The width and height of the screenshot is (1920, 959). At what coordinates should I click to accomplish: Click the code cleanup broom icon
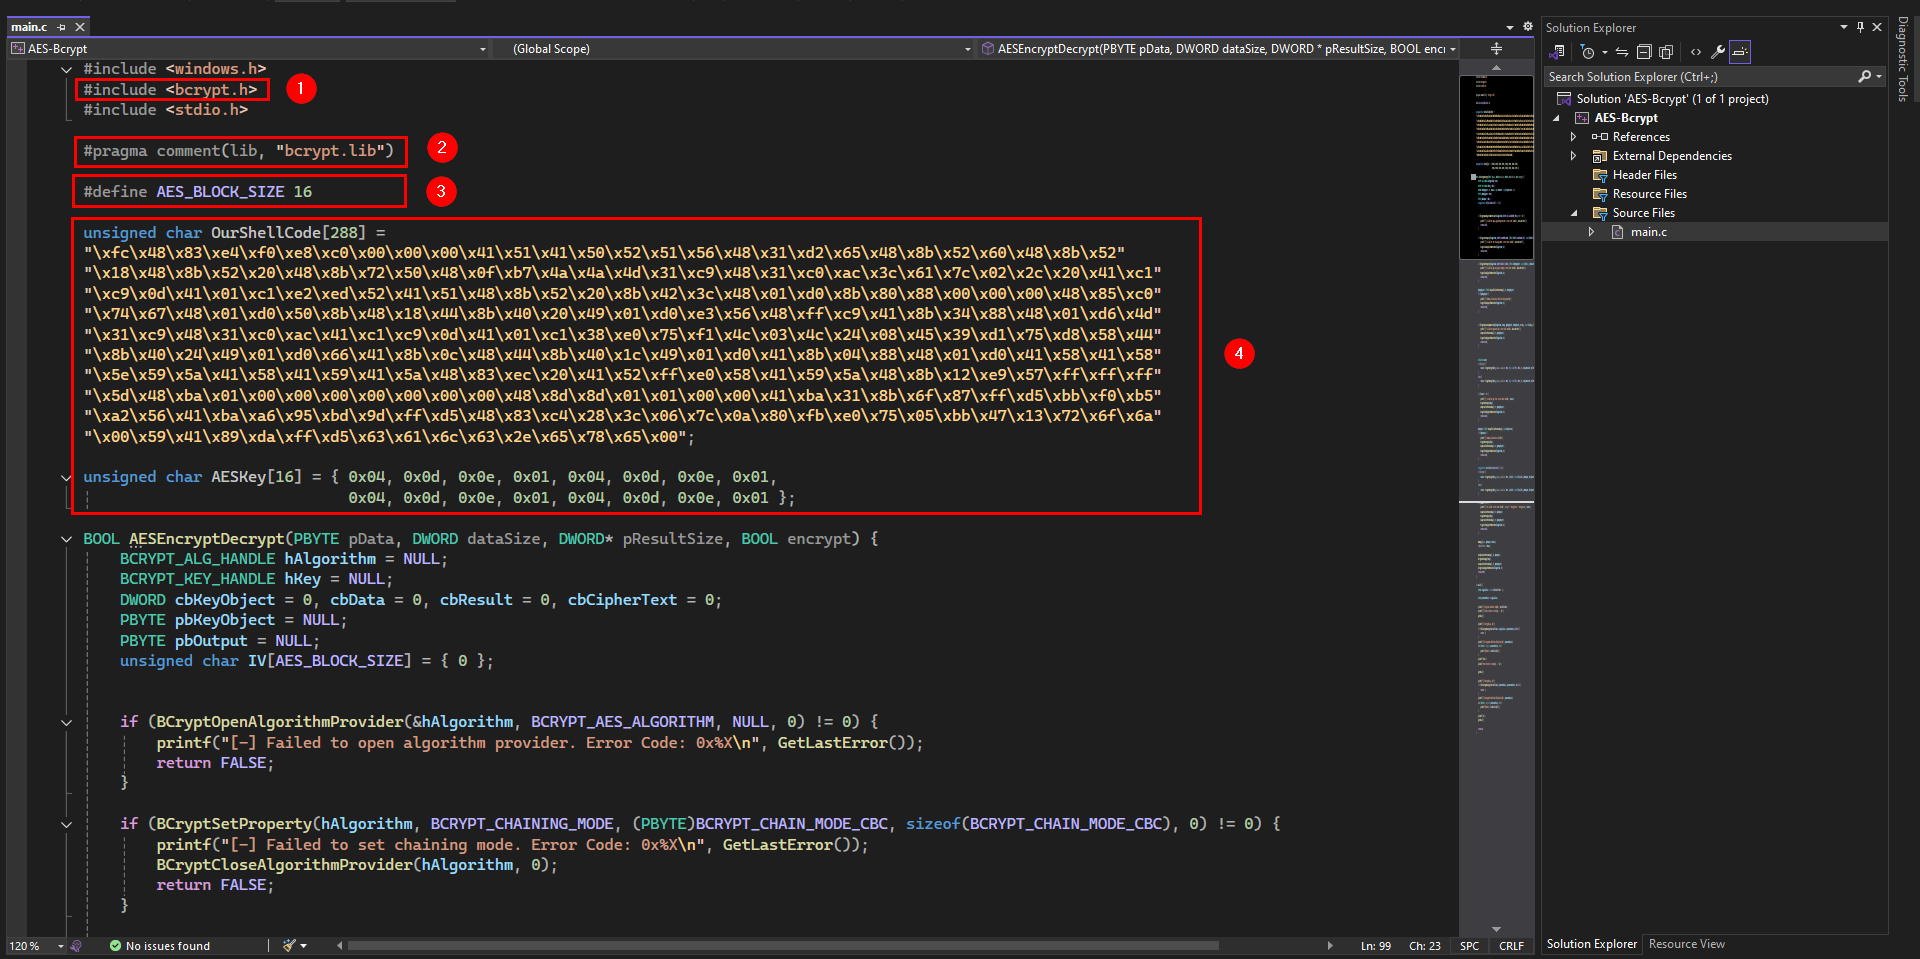[289, 945]
